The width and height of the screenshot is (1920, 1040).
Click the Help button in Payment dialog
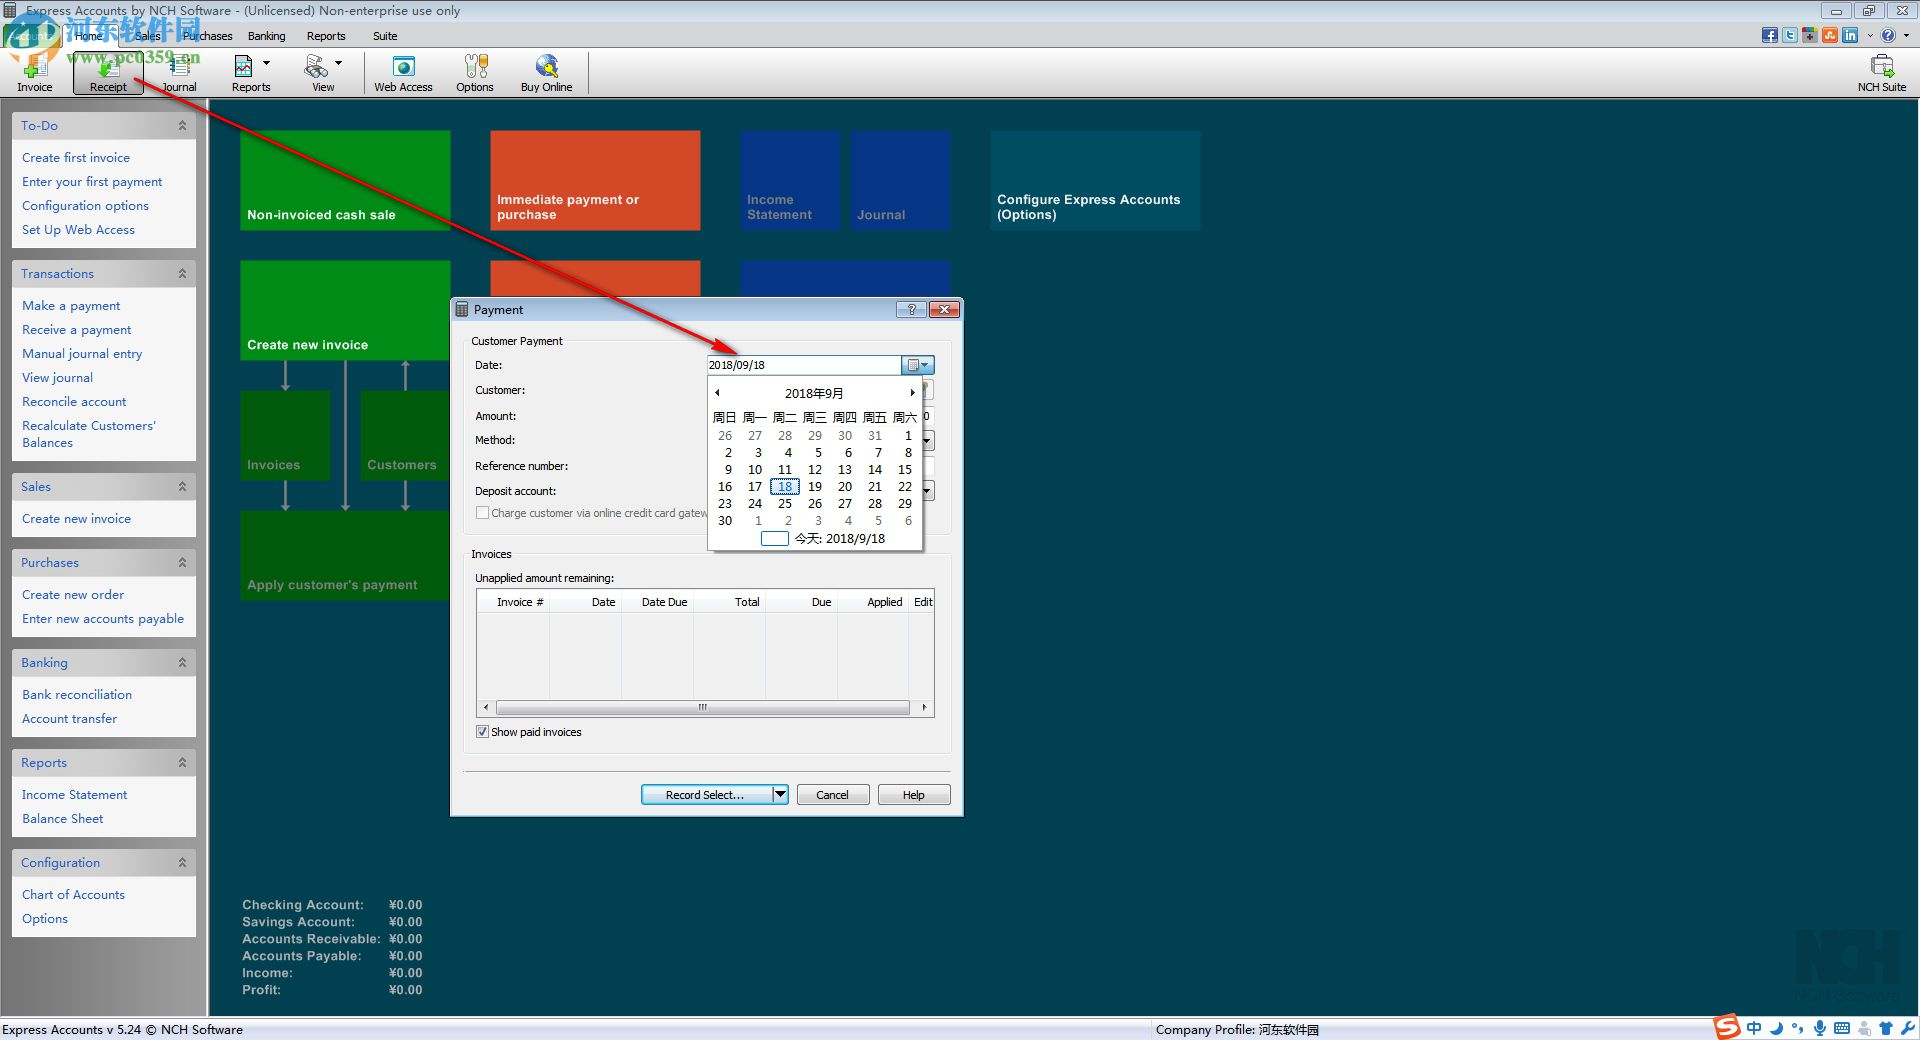(x=914, y=794)
